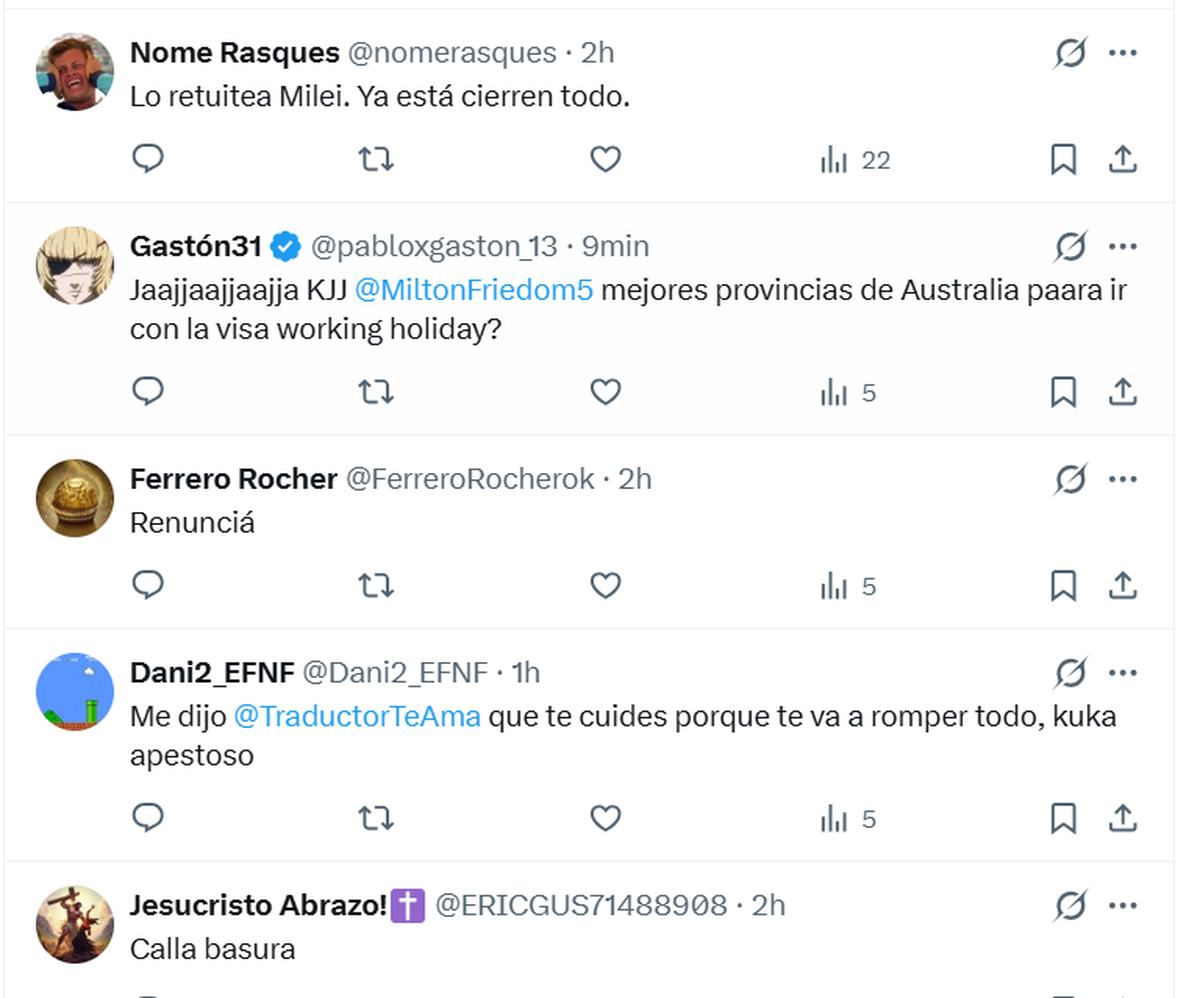Retweet Gastón31's working holiday tweet
1200x998 pixels.
376,392
